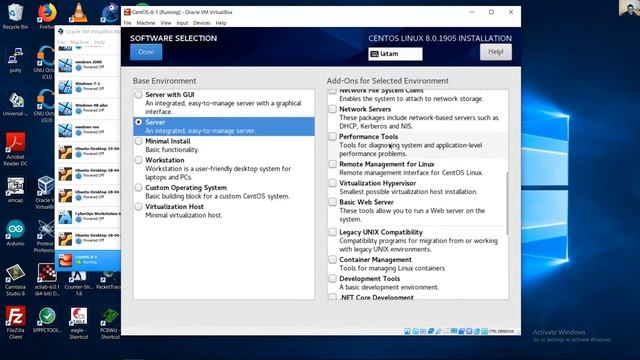Image resolution: width=640 pixels, height=360 pixels.
Task: Click the latam keyboard layout field
Action: [x=395, y=54]
